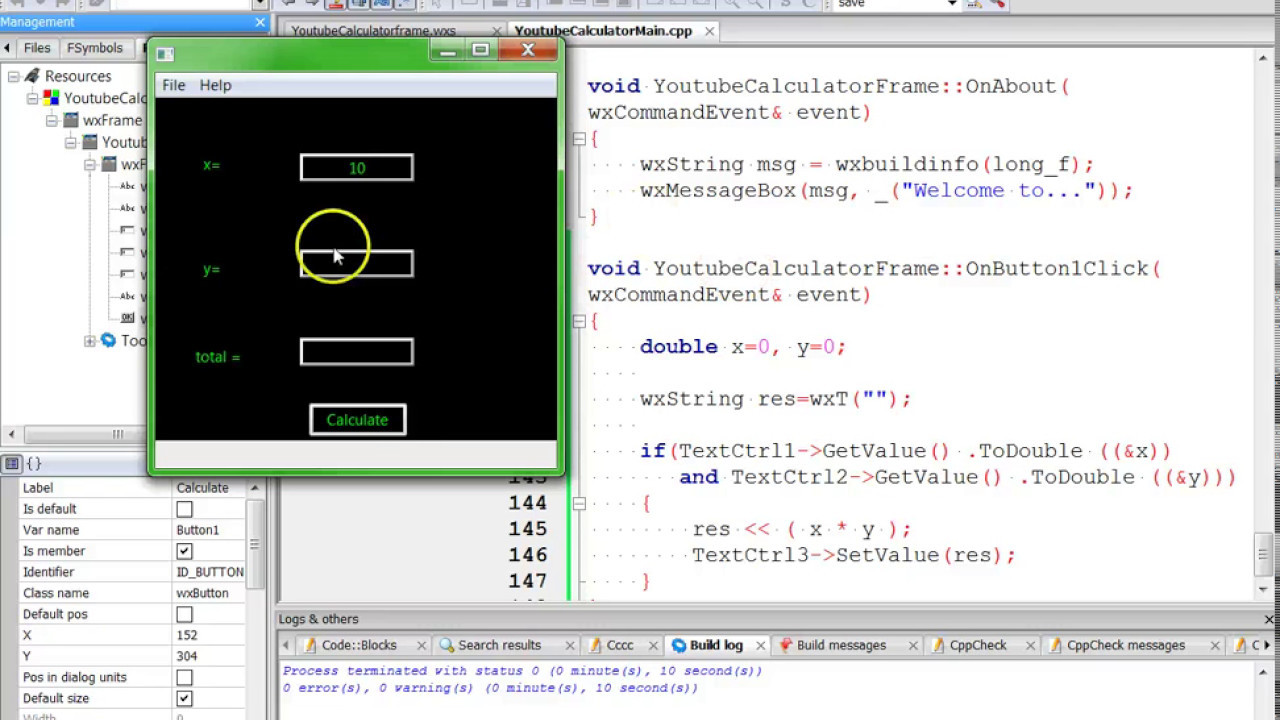
Task: Click line number 145 in the editor margin
Action: 527,529
